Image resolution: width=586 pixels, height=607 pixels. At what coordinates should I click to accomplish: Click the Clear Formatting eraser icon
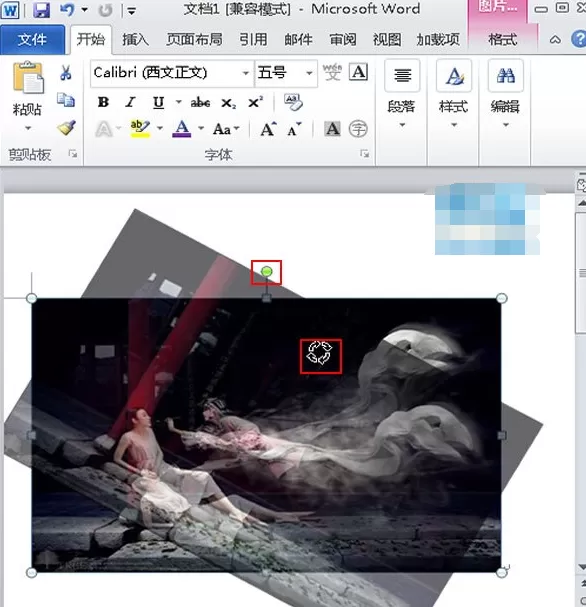pos(293,102)
